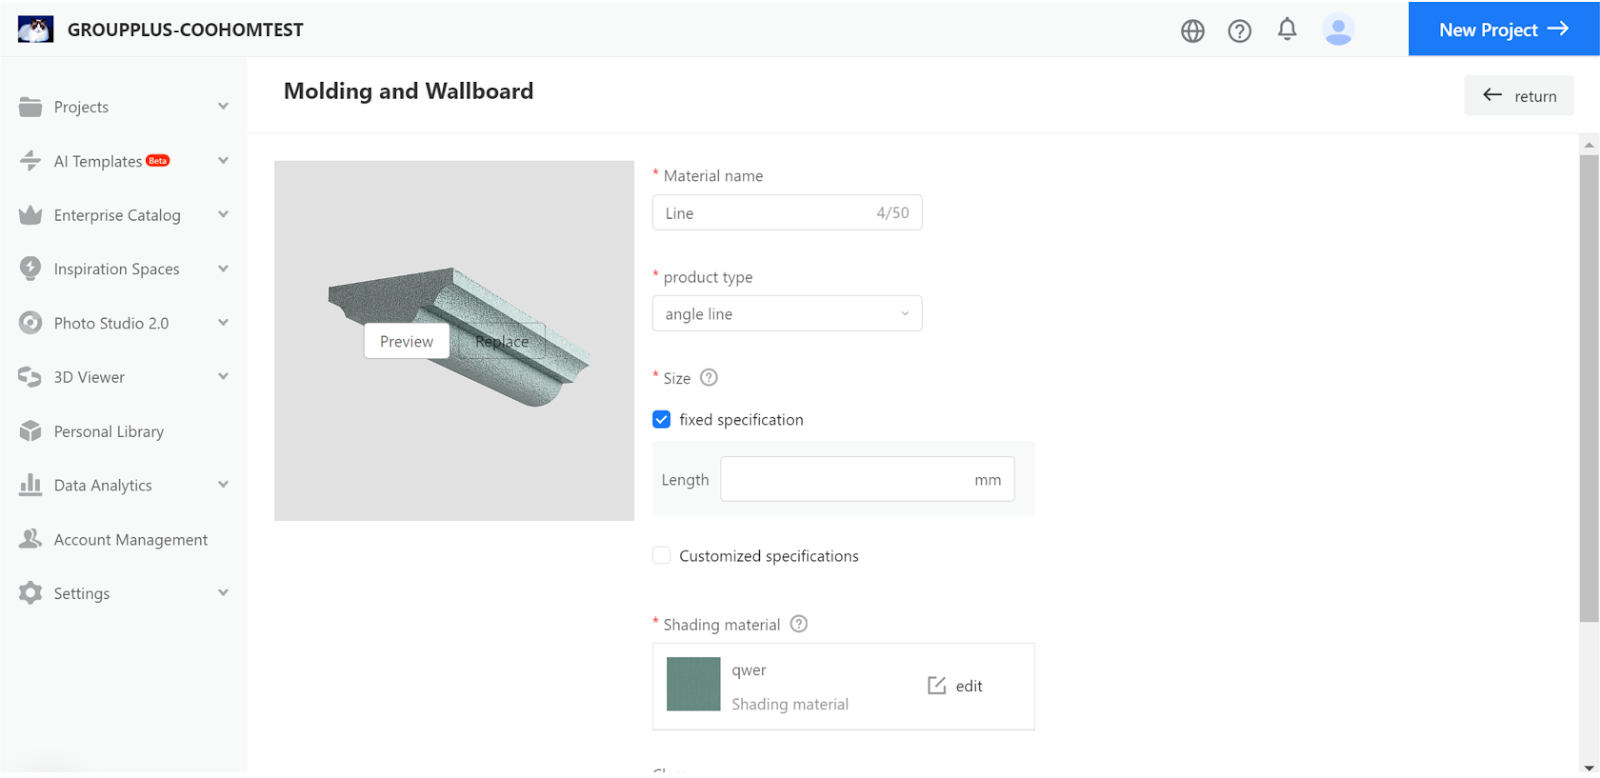Click the Shading material help icon
Viewport: 1600px width, 778px height.
point(799,624)
